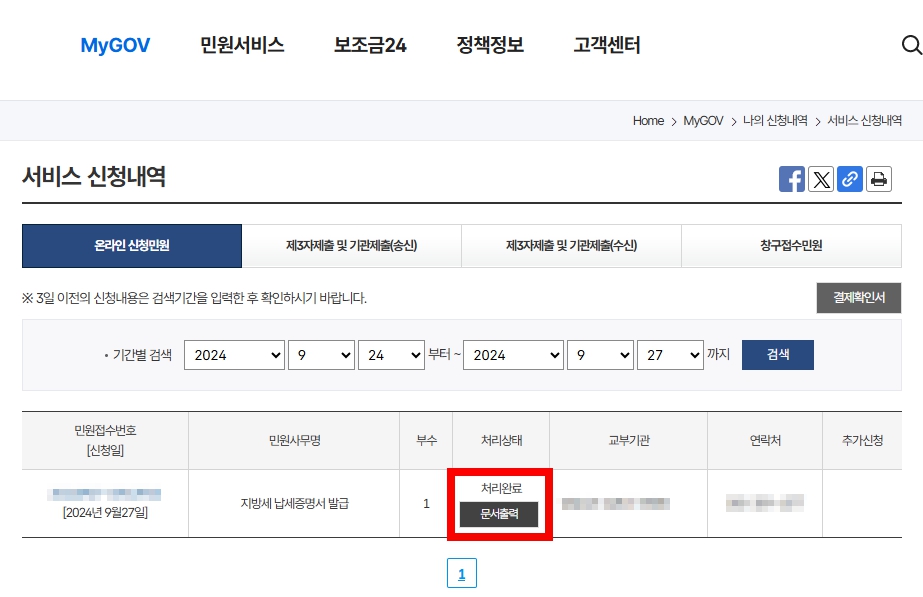Open the search magnifier icon

[x=911, y=45]
